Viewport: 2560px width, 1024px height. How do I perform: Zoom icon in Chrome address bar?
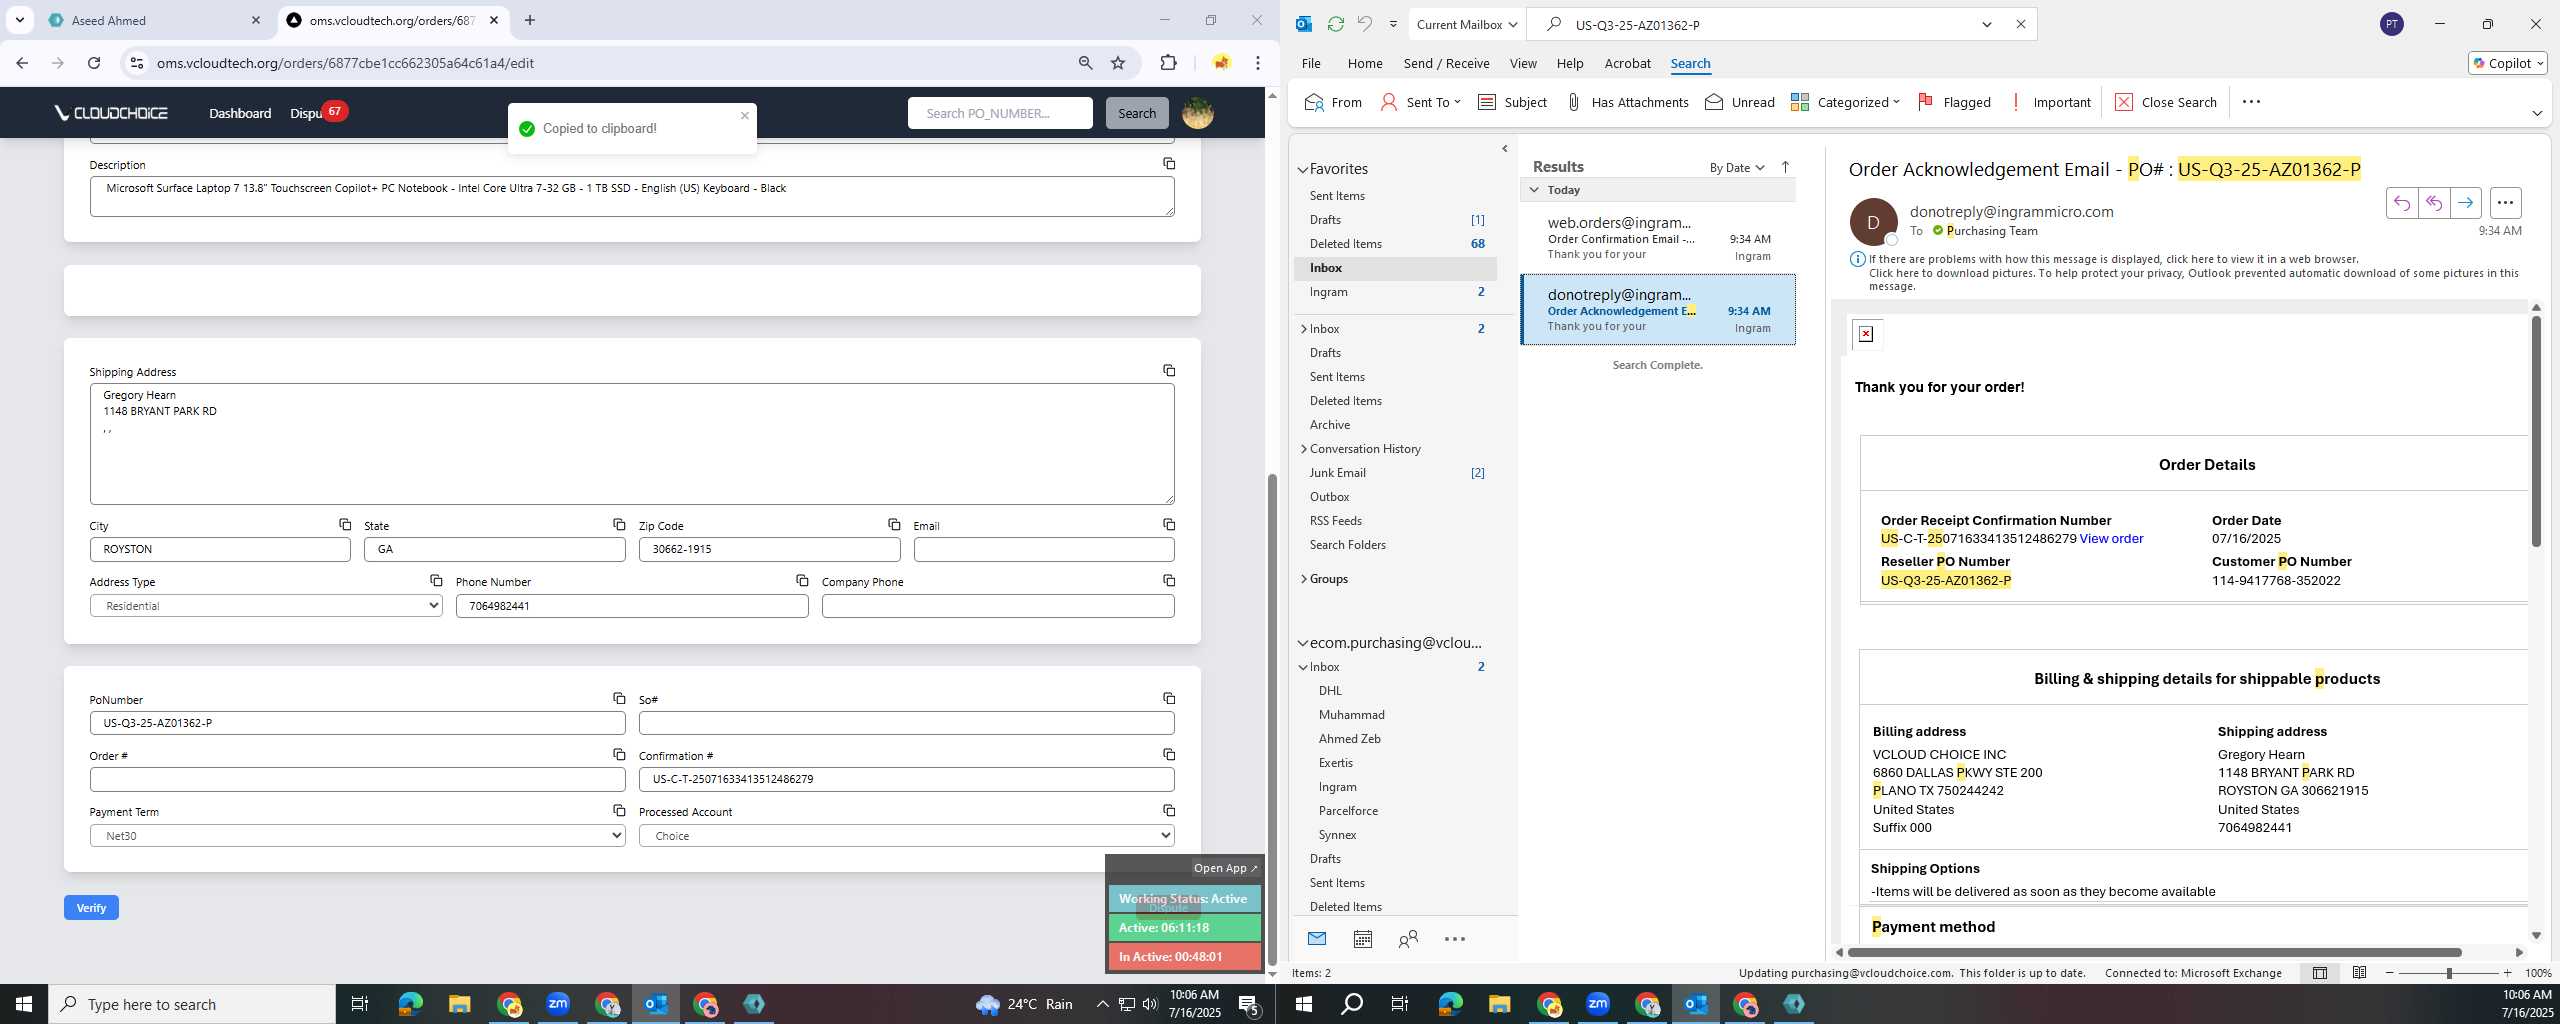(1085, 63)
